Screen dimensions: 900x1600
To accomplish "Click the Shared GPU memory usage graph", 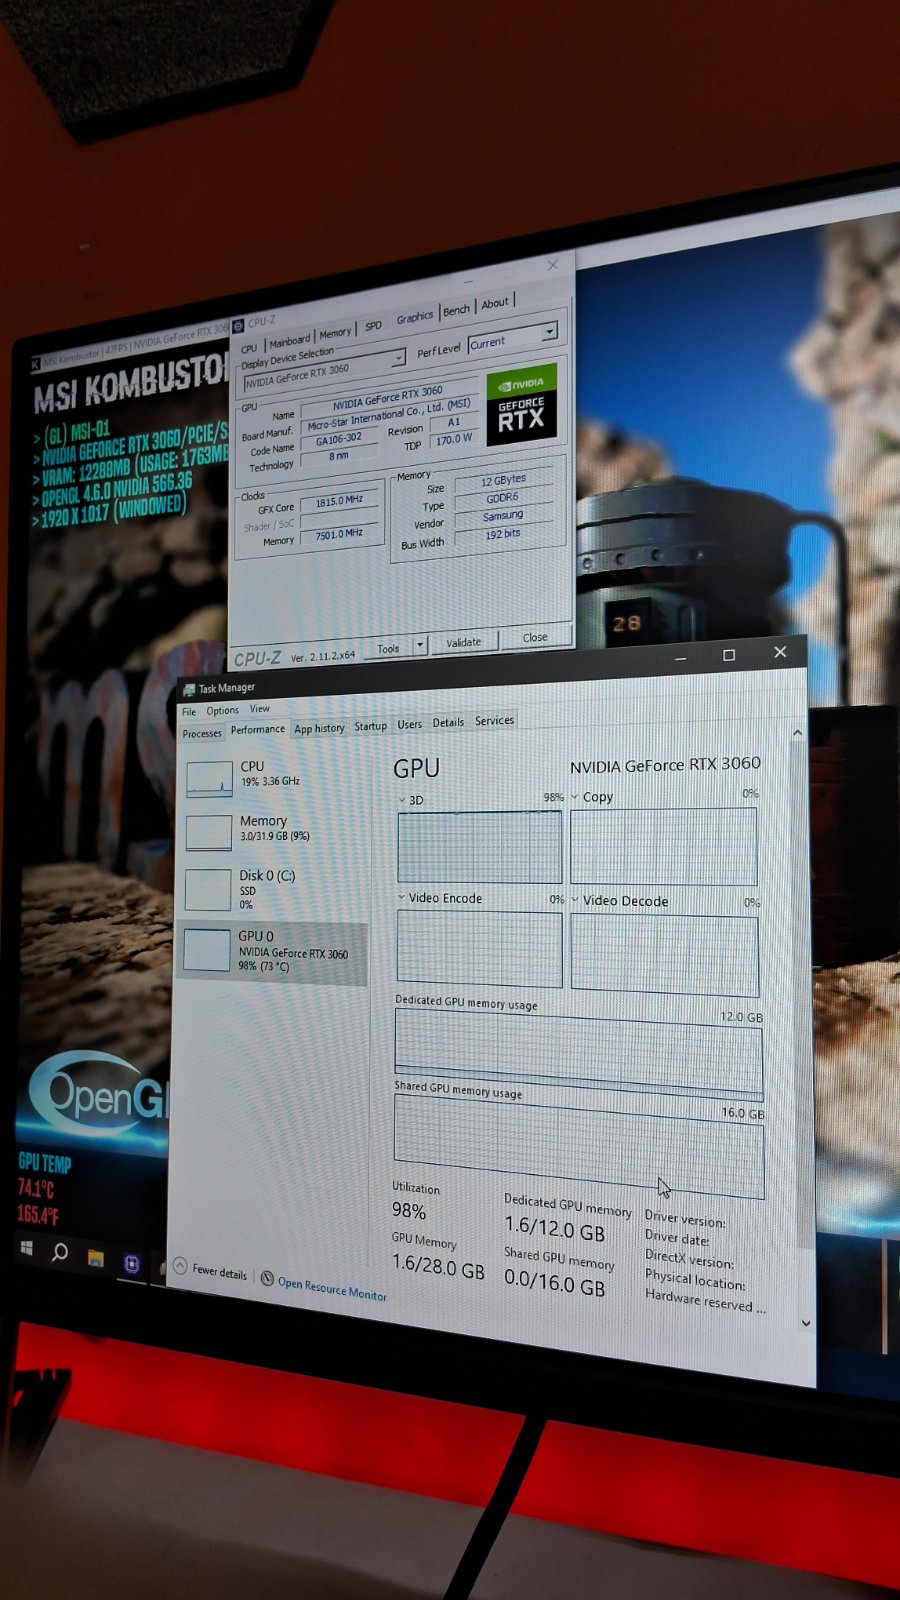I will tap(579, 1147).
